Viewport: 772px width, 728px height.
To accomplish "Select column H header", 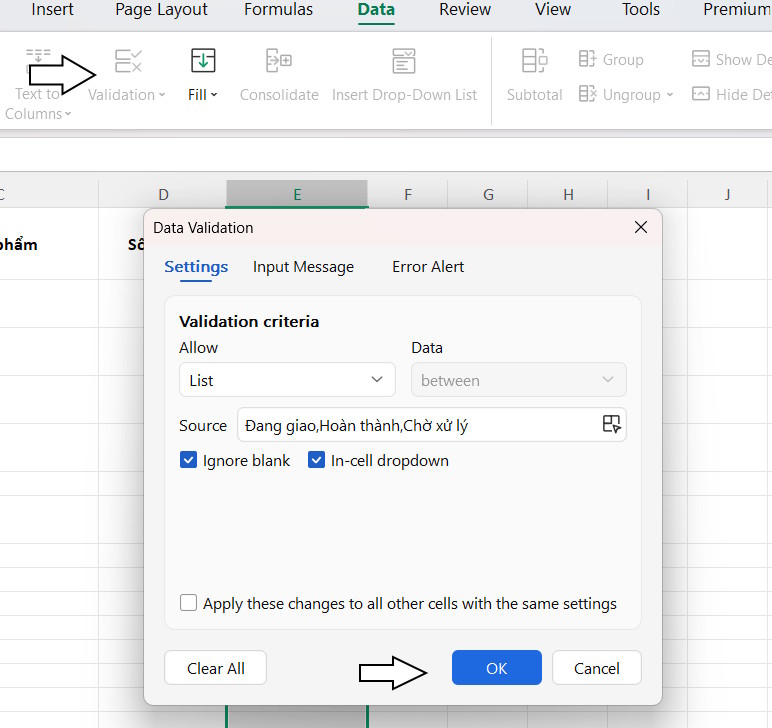I will tap(568, 194).
